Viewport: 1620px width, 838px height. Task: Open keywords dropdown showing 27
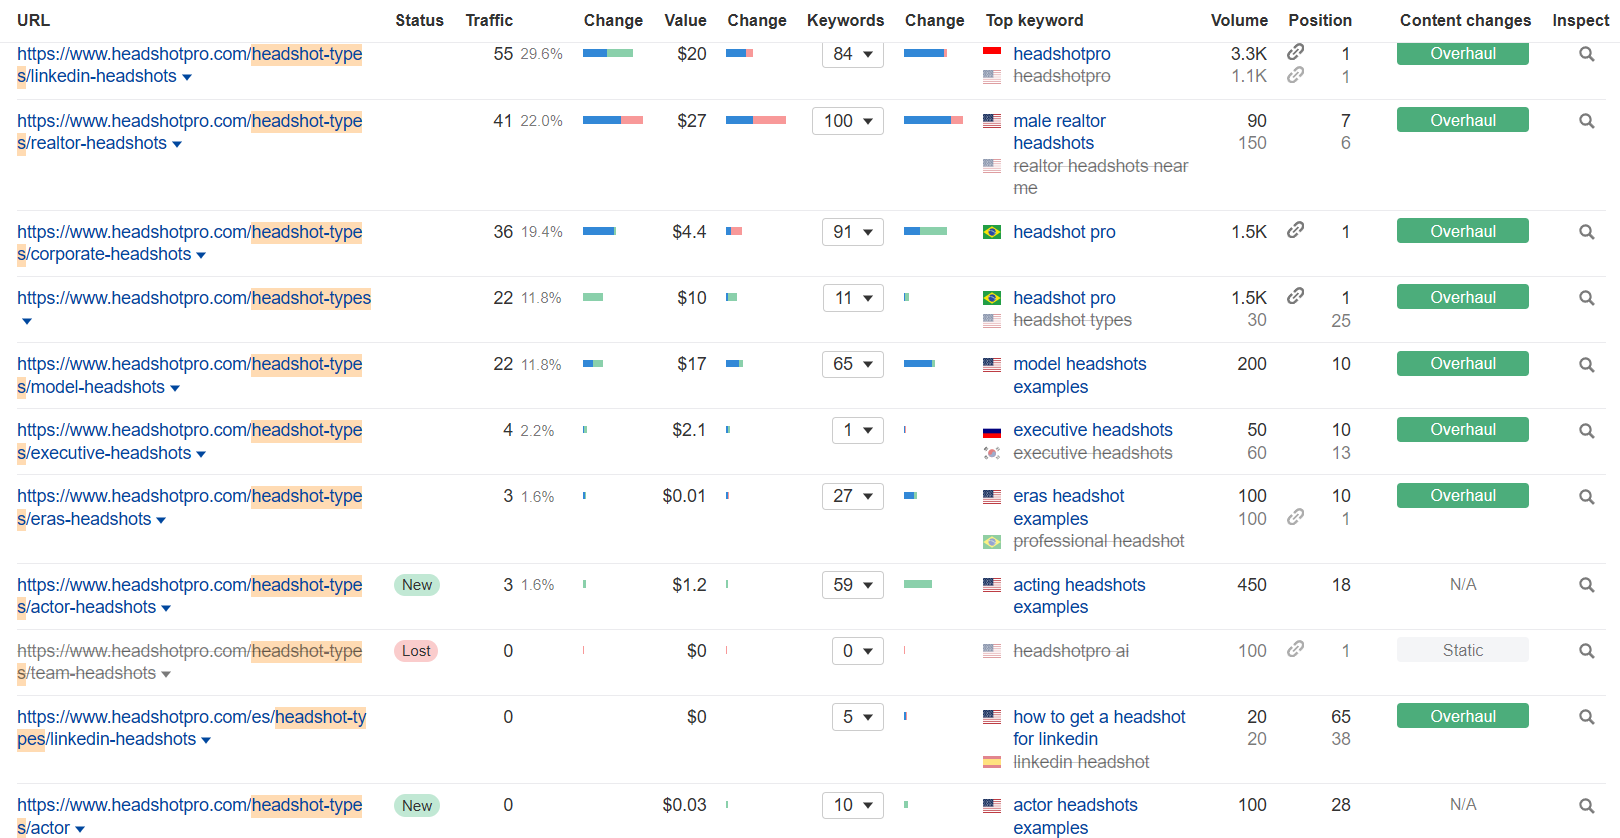point(853,496)
